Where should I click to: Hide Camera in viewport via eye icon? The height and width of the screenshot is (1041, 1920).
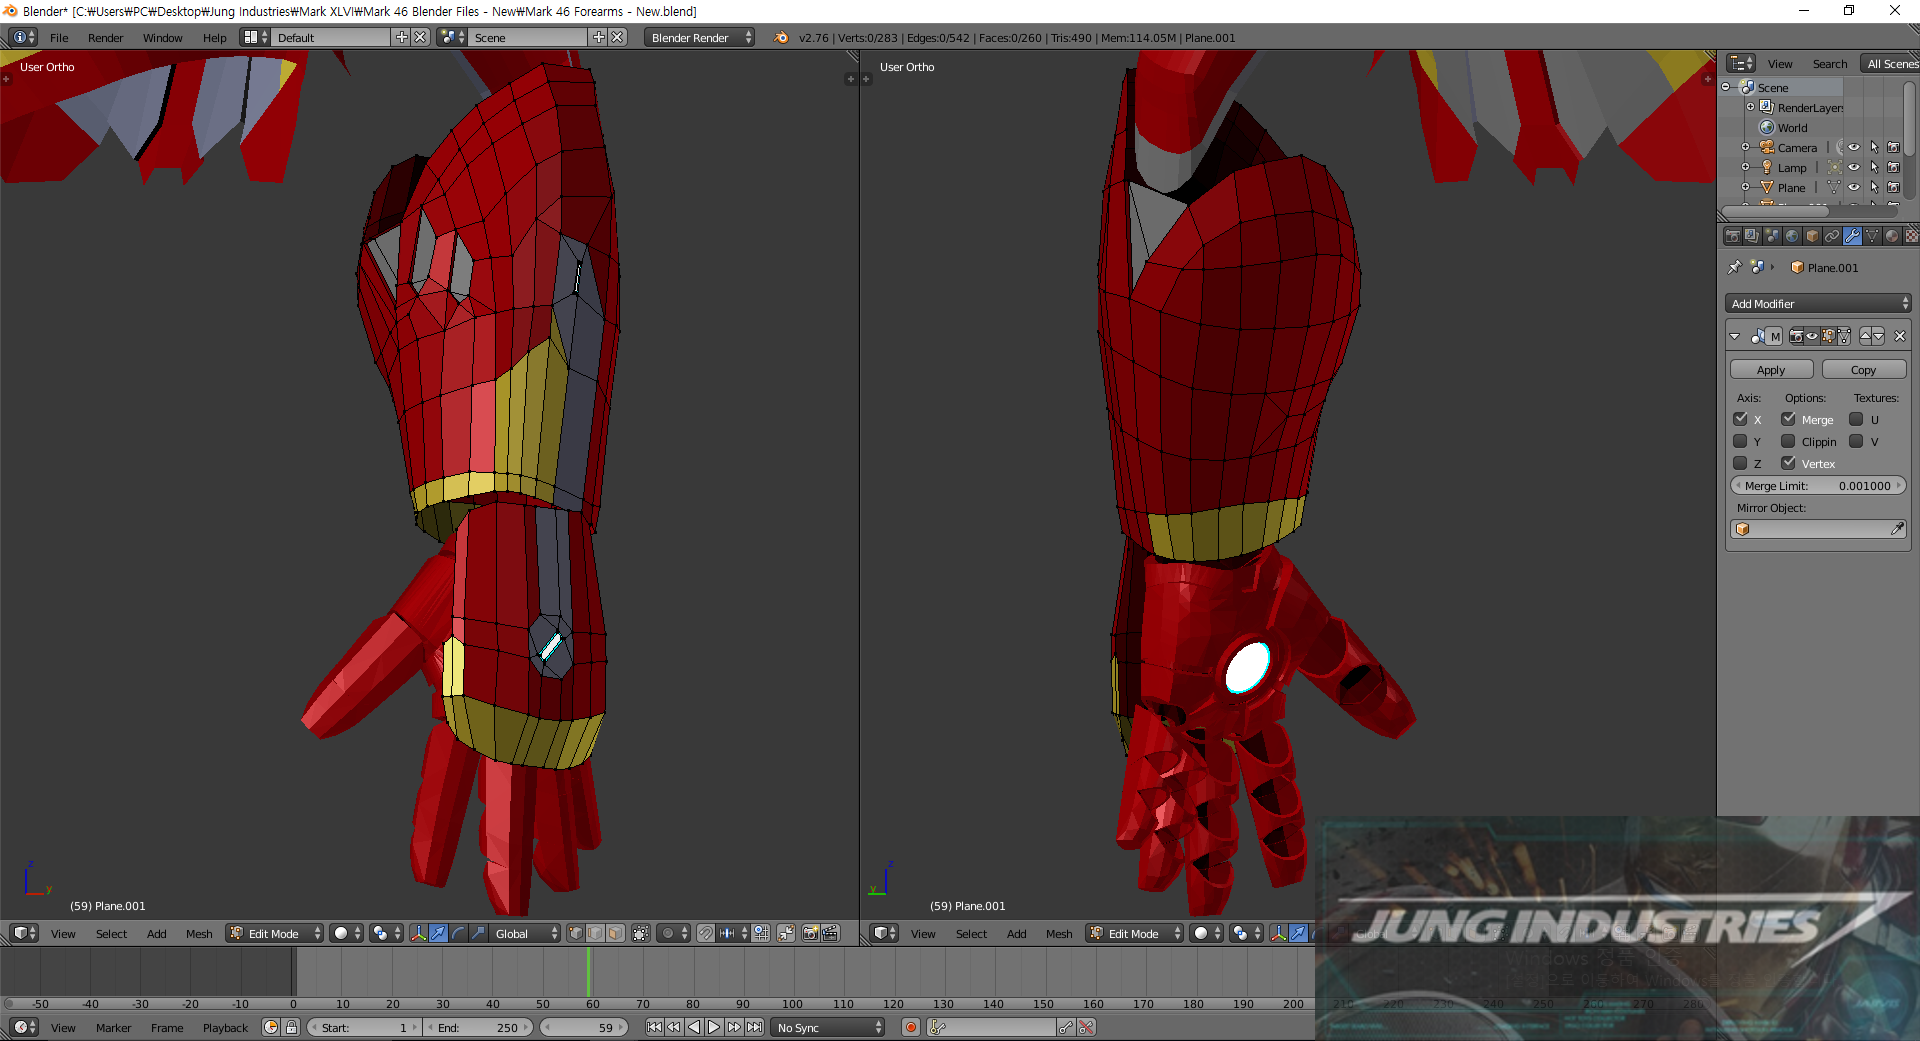(x=1854, y=147)
